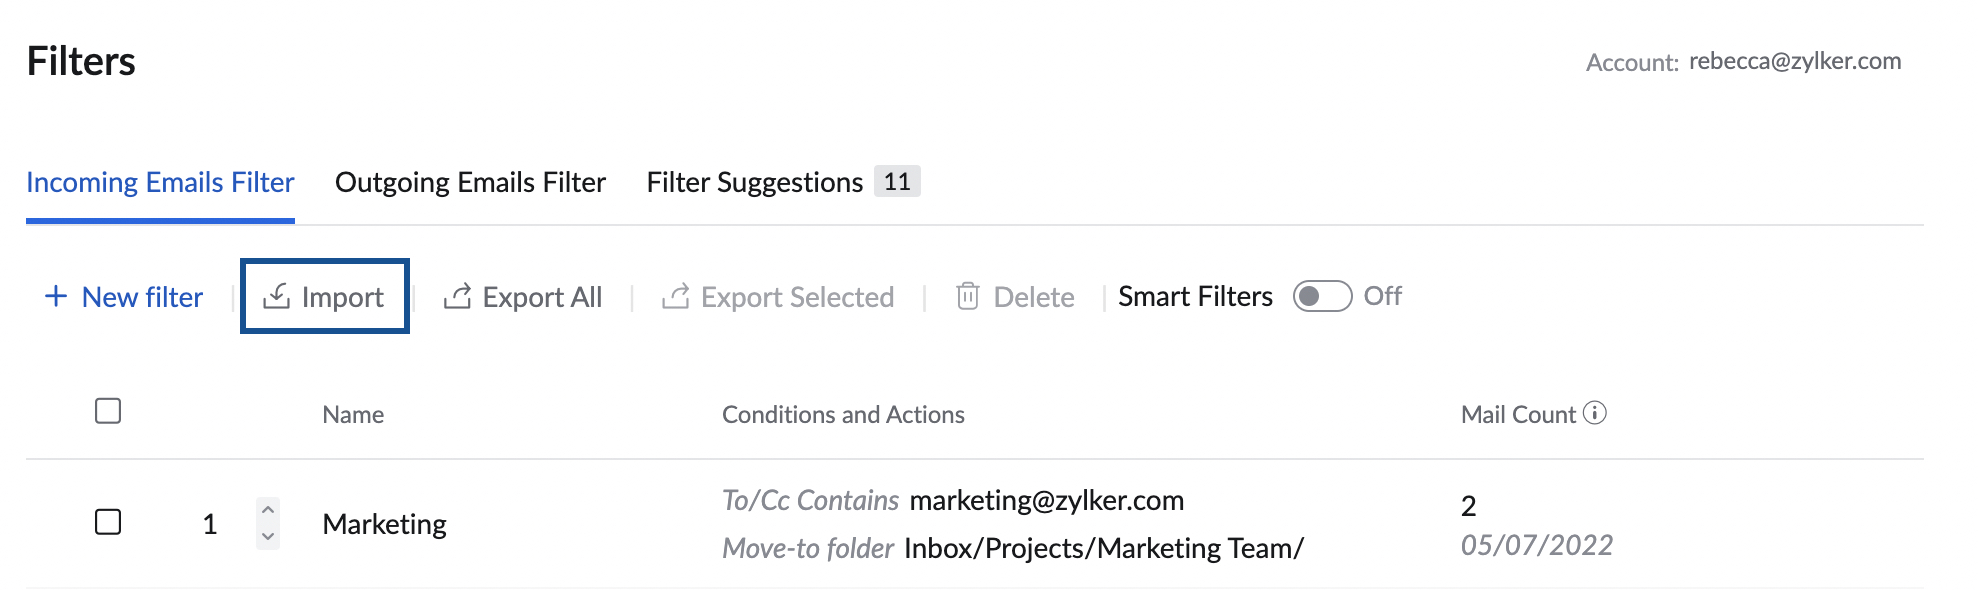Move Marketing filter down with arrow
The image size is (1978, 590).
point(267,537)
